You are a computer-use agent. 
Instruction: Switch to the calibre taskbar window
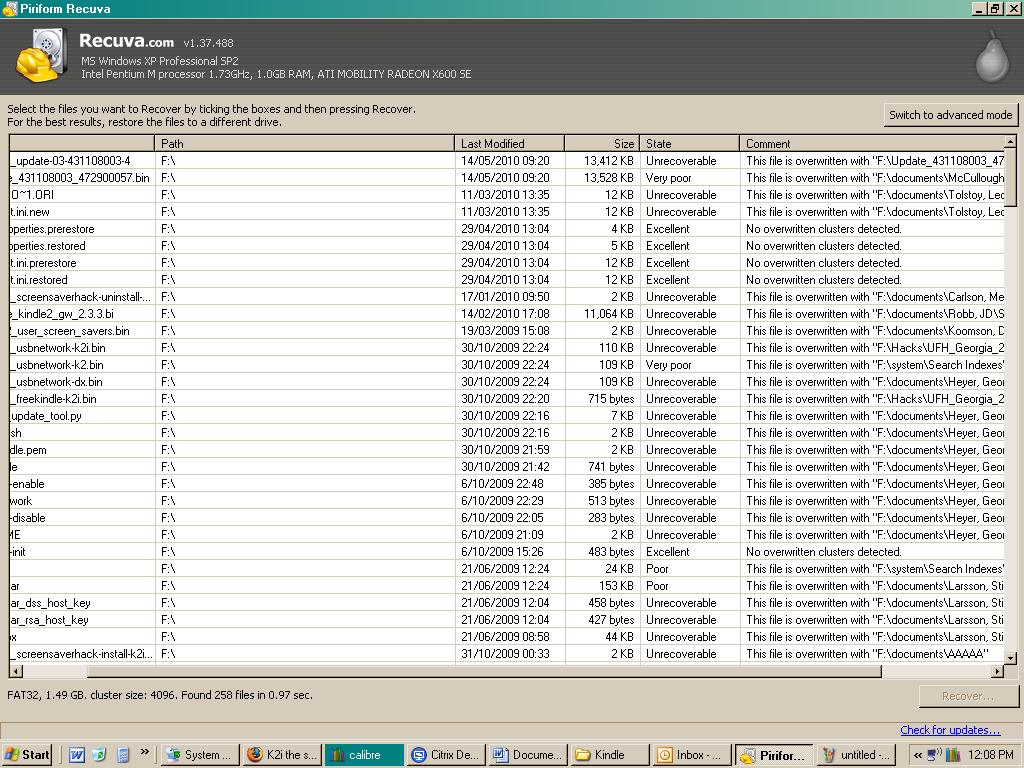coord(364,755)
